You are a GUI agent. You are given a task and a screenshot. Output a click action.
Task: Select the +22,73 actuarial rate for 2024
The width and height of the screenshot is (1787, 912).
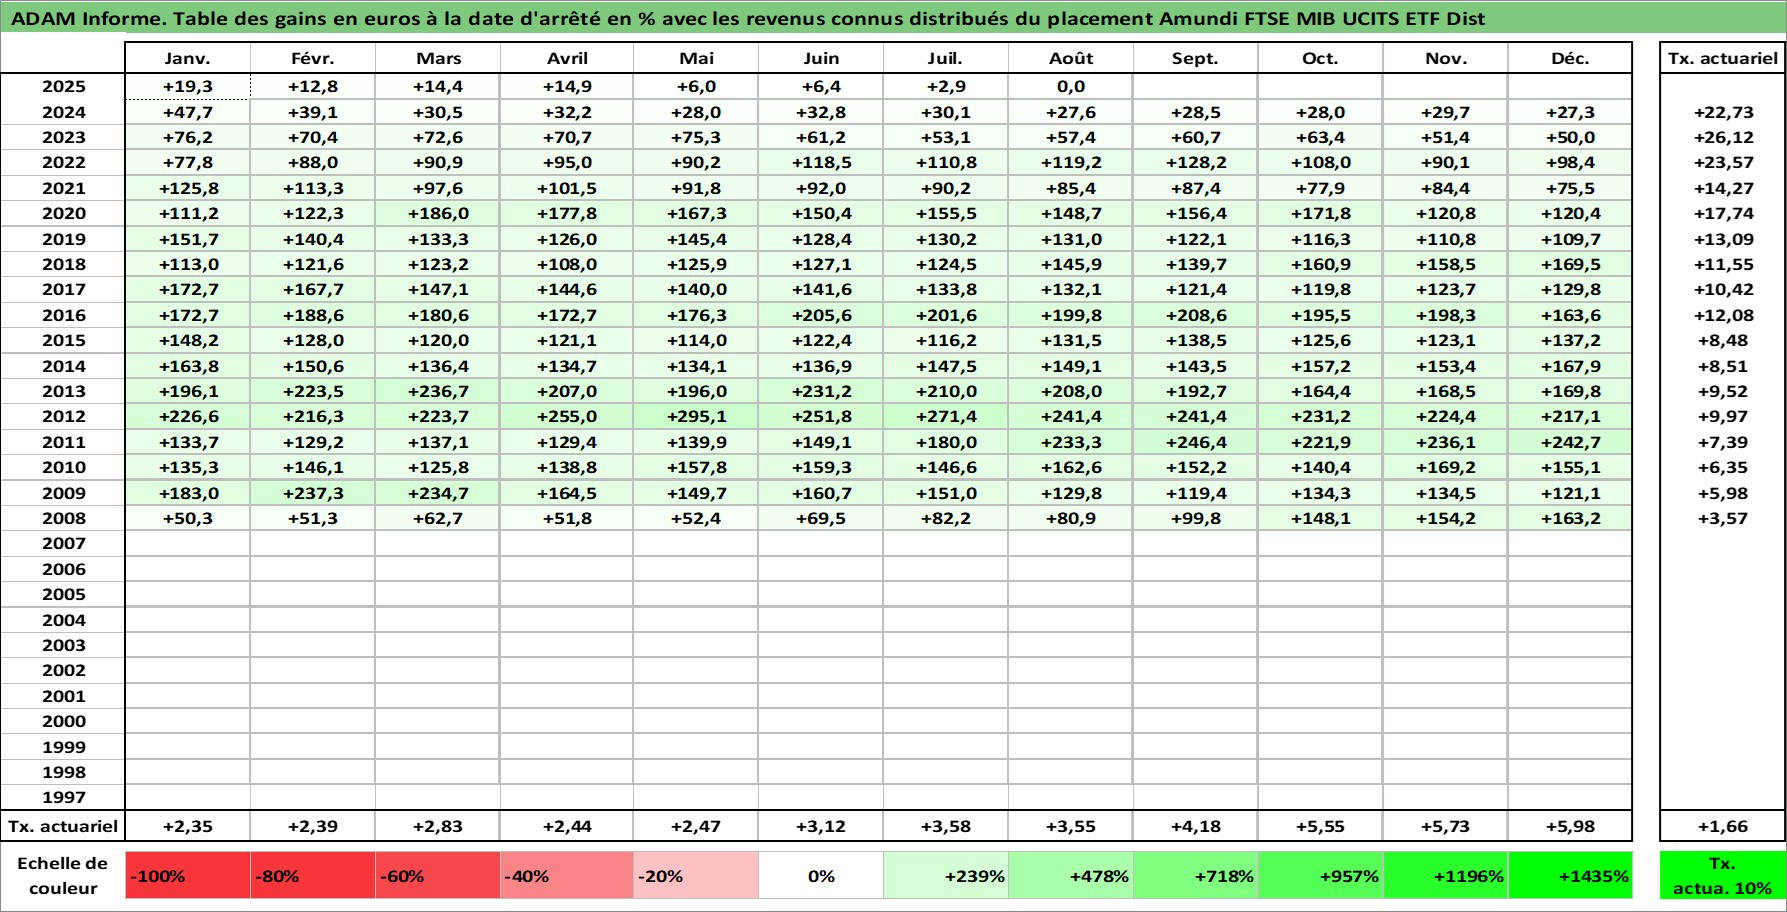point(1723,112)
